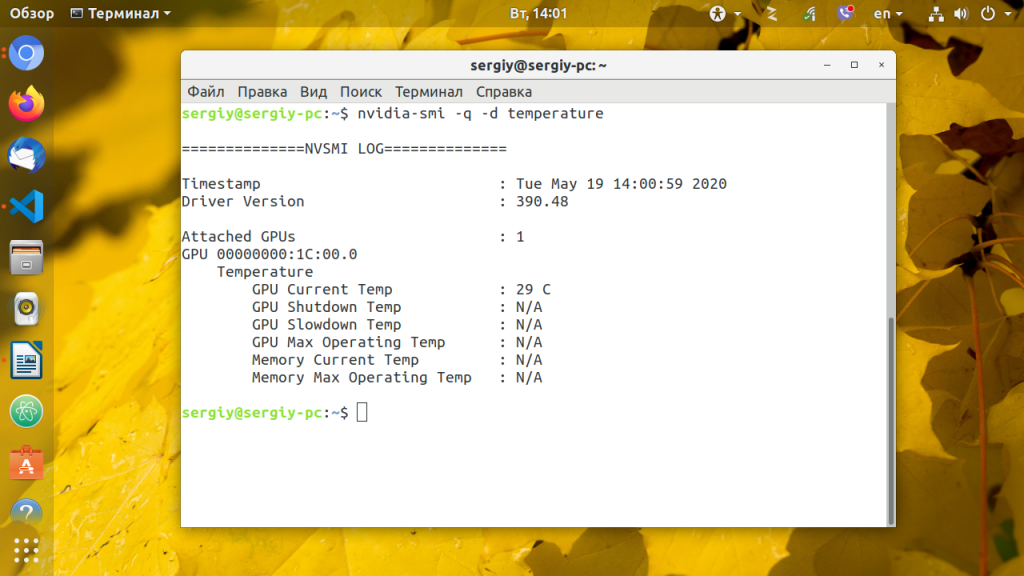1024x576 pixels.
Task: Launch Rhythmbox speaker icon in dock
Action: point(26,309)
